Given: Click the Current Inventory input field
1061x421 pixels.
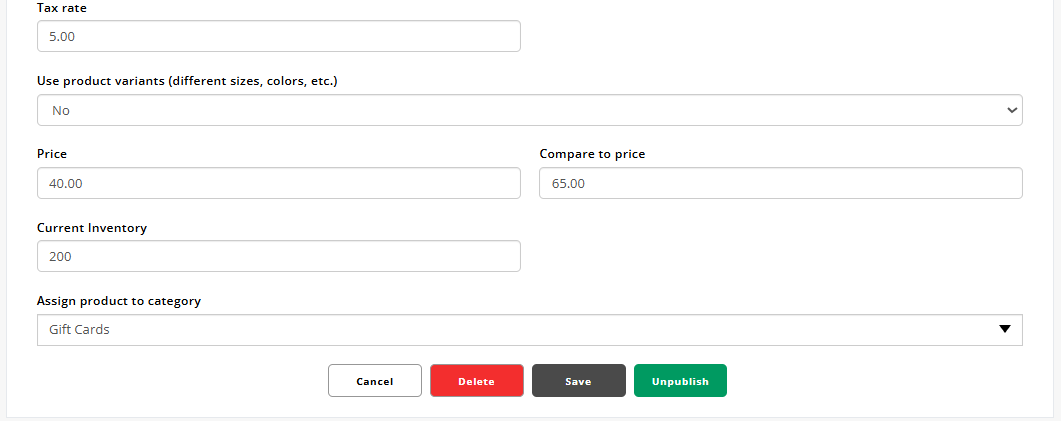Looking at the screenshot, I should [278, 257].
